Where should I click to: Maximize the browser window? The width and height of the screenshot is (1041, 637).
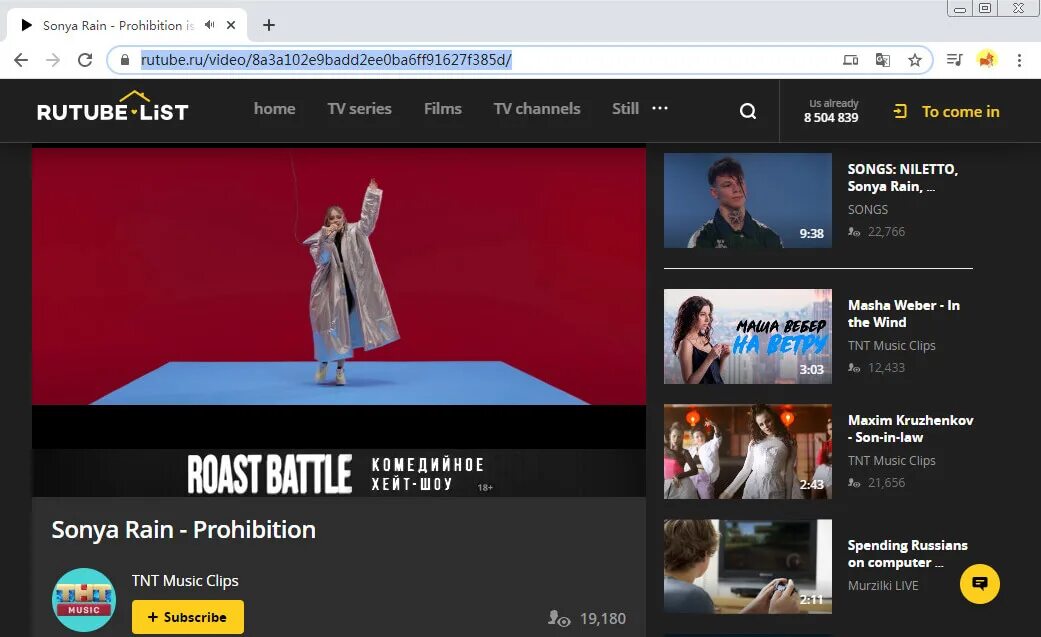985,8
